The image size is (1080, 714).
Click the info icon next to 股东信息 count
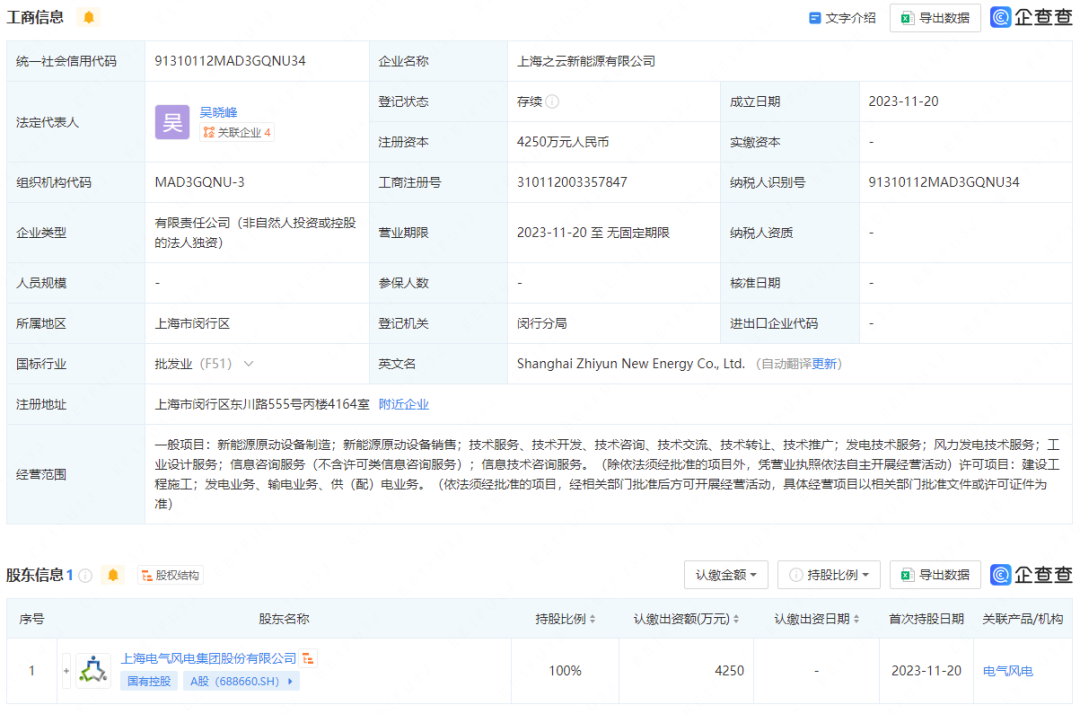coord(86,575)
